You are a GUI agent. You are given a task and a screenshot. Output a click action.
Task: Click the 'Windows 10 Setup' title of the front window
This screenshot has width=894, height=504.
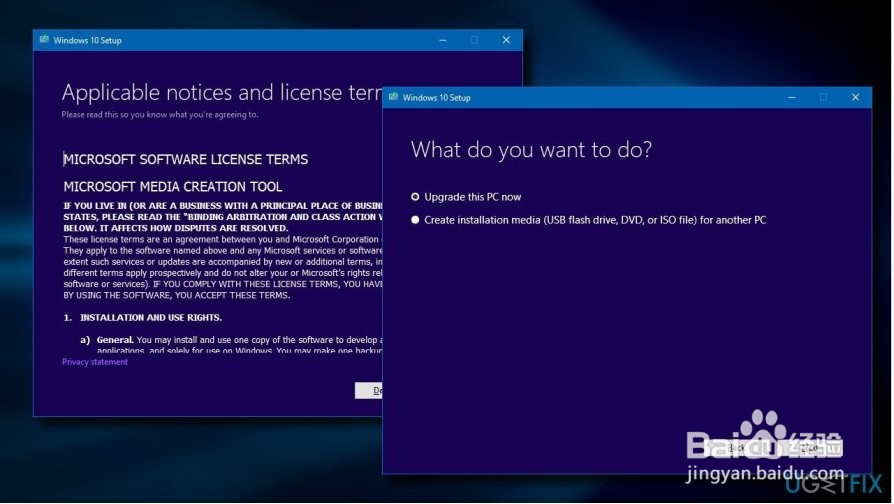[437, 97]
